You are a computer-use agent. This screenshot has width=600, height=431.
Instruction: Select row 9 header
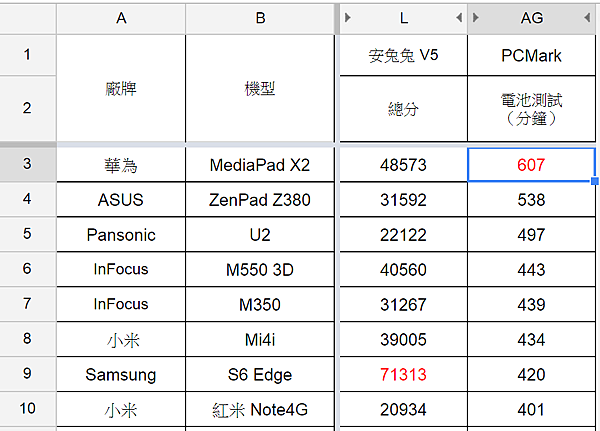pyautogui.click(x=28, y=374)
